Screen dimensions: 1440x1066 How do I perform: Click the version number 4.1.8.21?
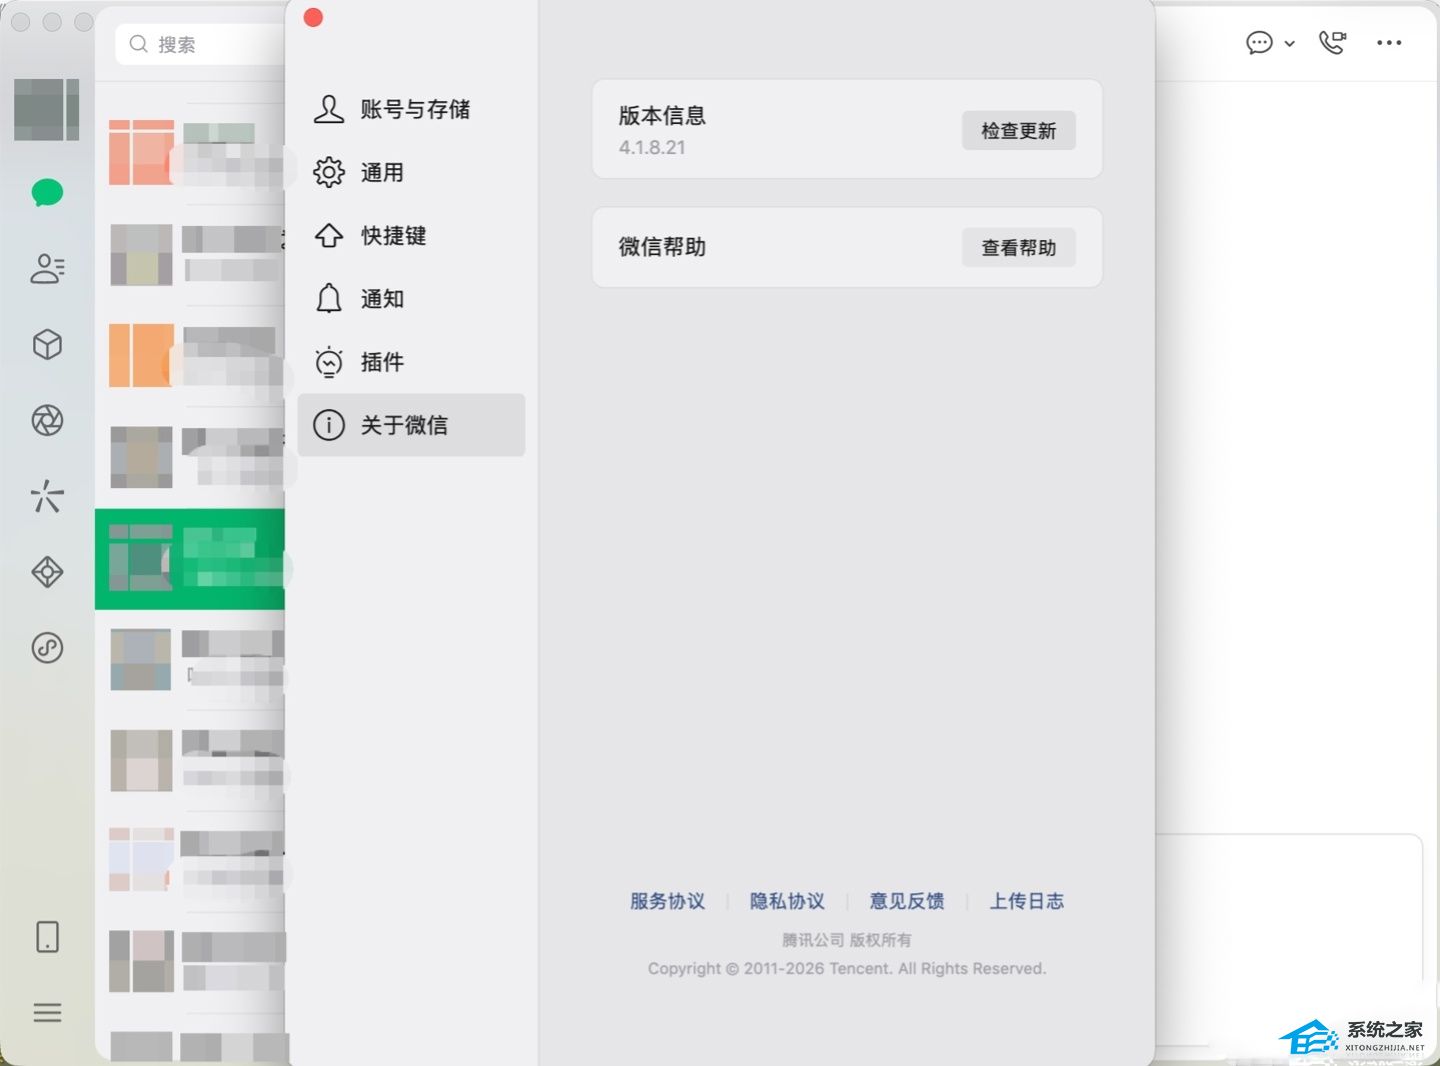point(652,147)
